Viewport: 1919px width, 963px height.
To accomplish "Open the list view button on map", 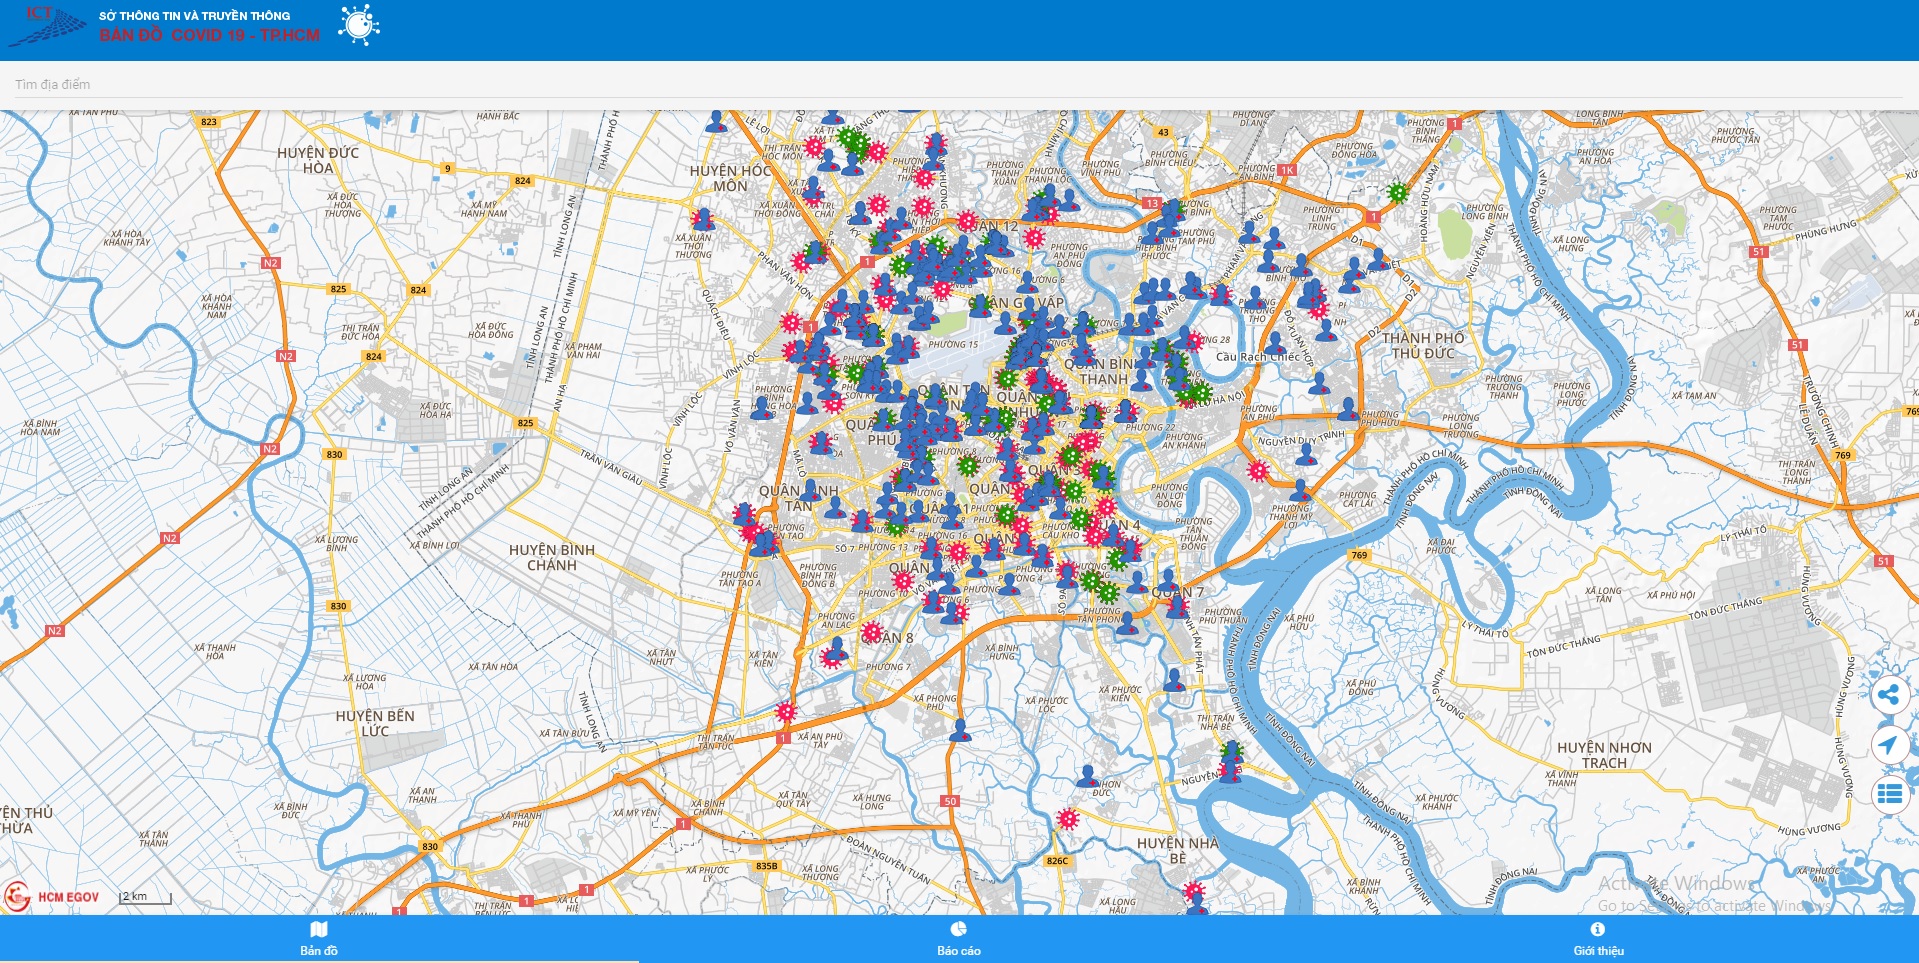I will [1888, 794].
